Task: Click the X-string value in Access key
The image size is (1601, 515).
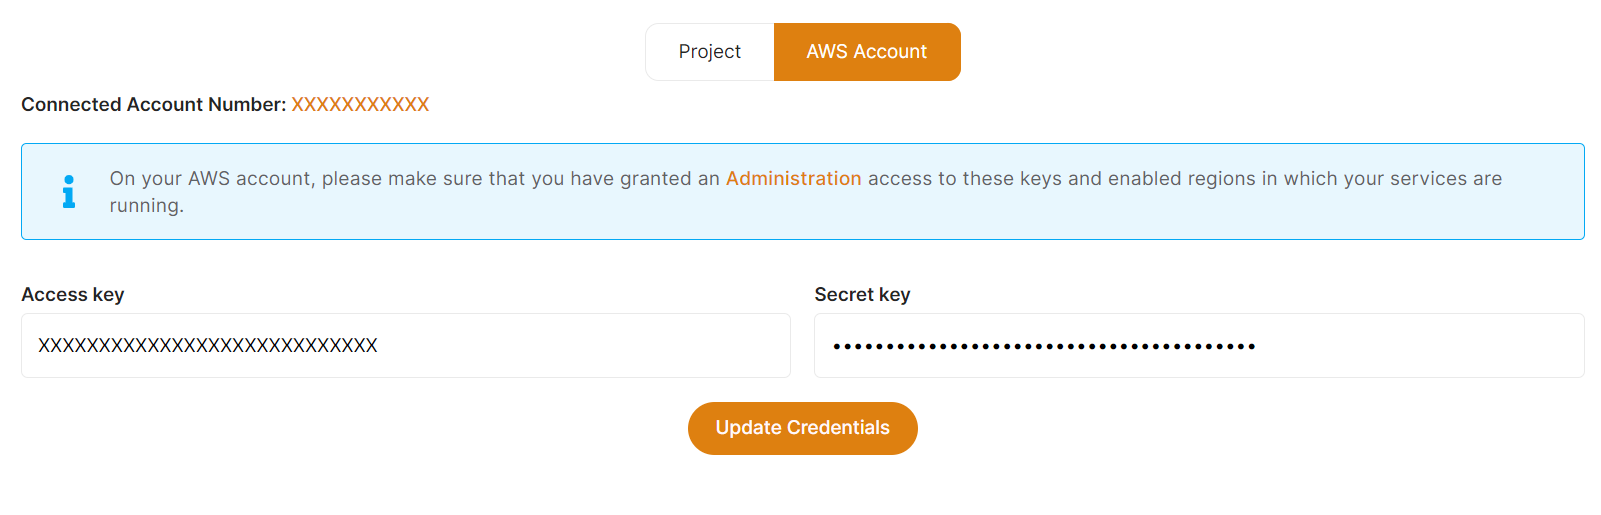Action: point(208,346)
